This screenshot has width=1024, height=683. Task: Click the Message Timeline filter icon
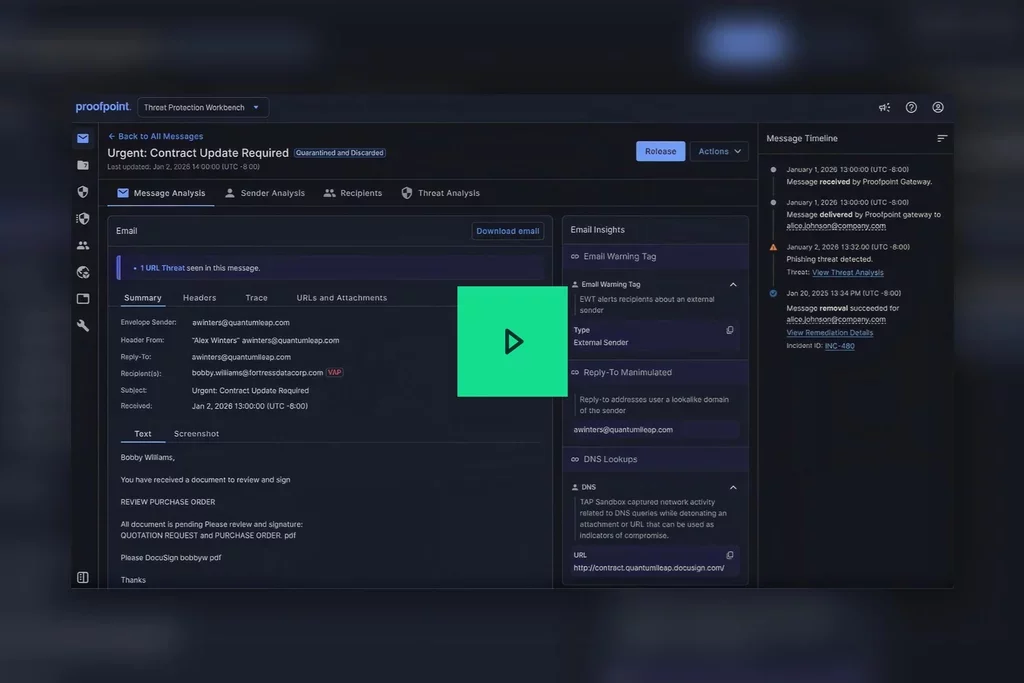pyautogui.click(x=942, y=138)
